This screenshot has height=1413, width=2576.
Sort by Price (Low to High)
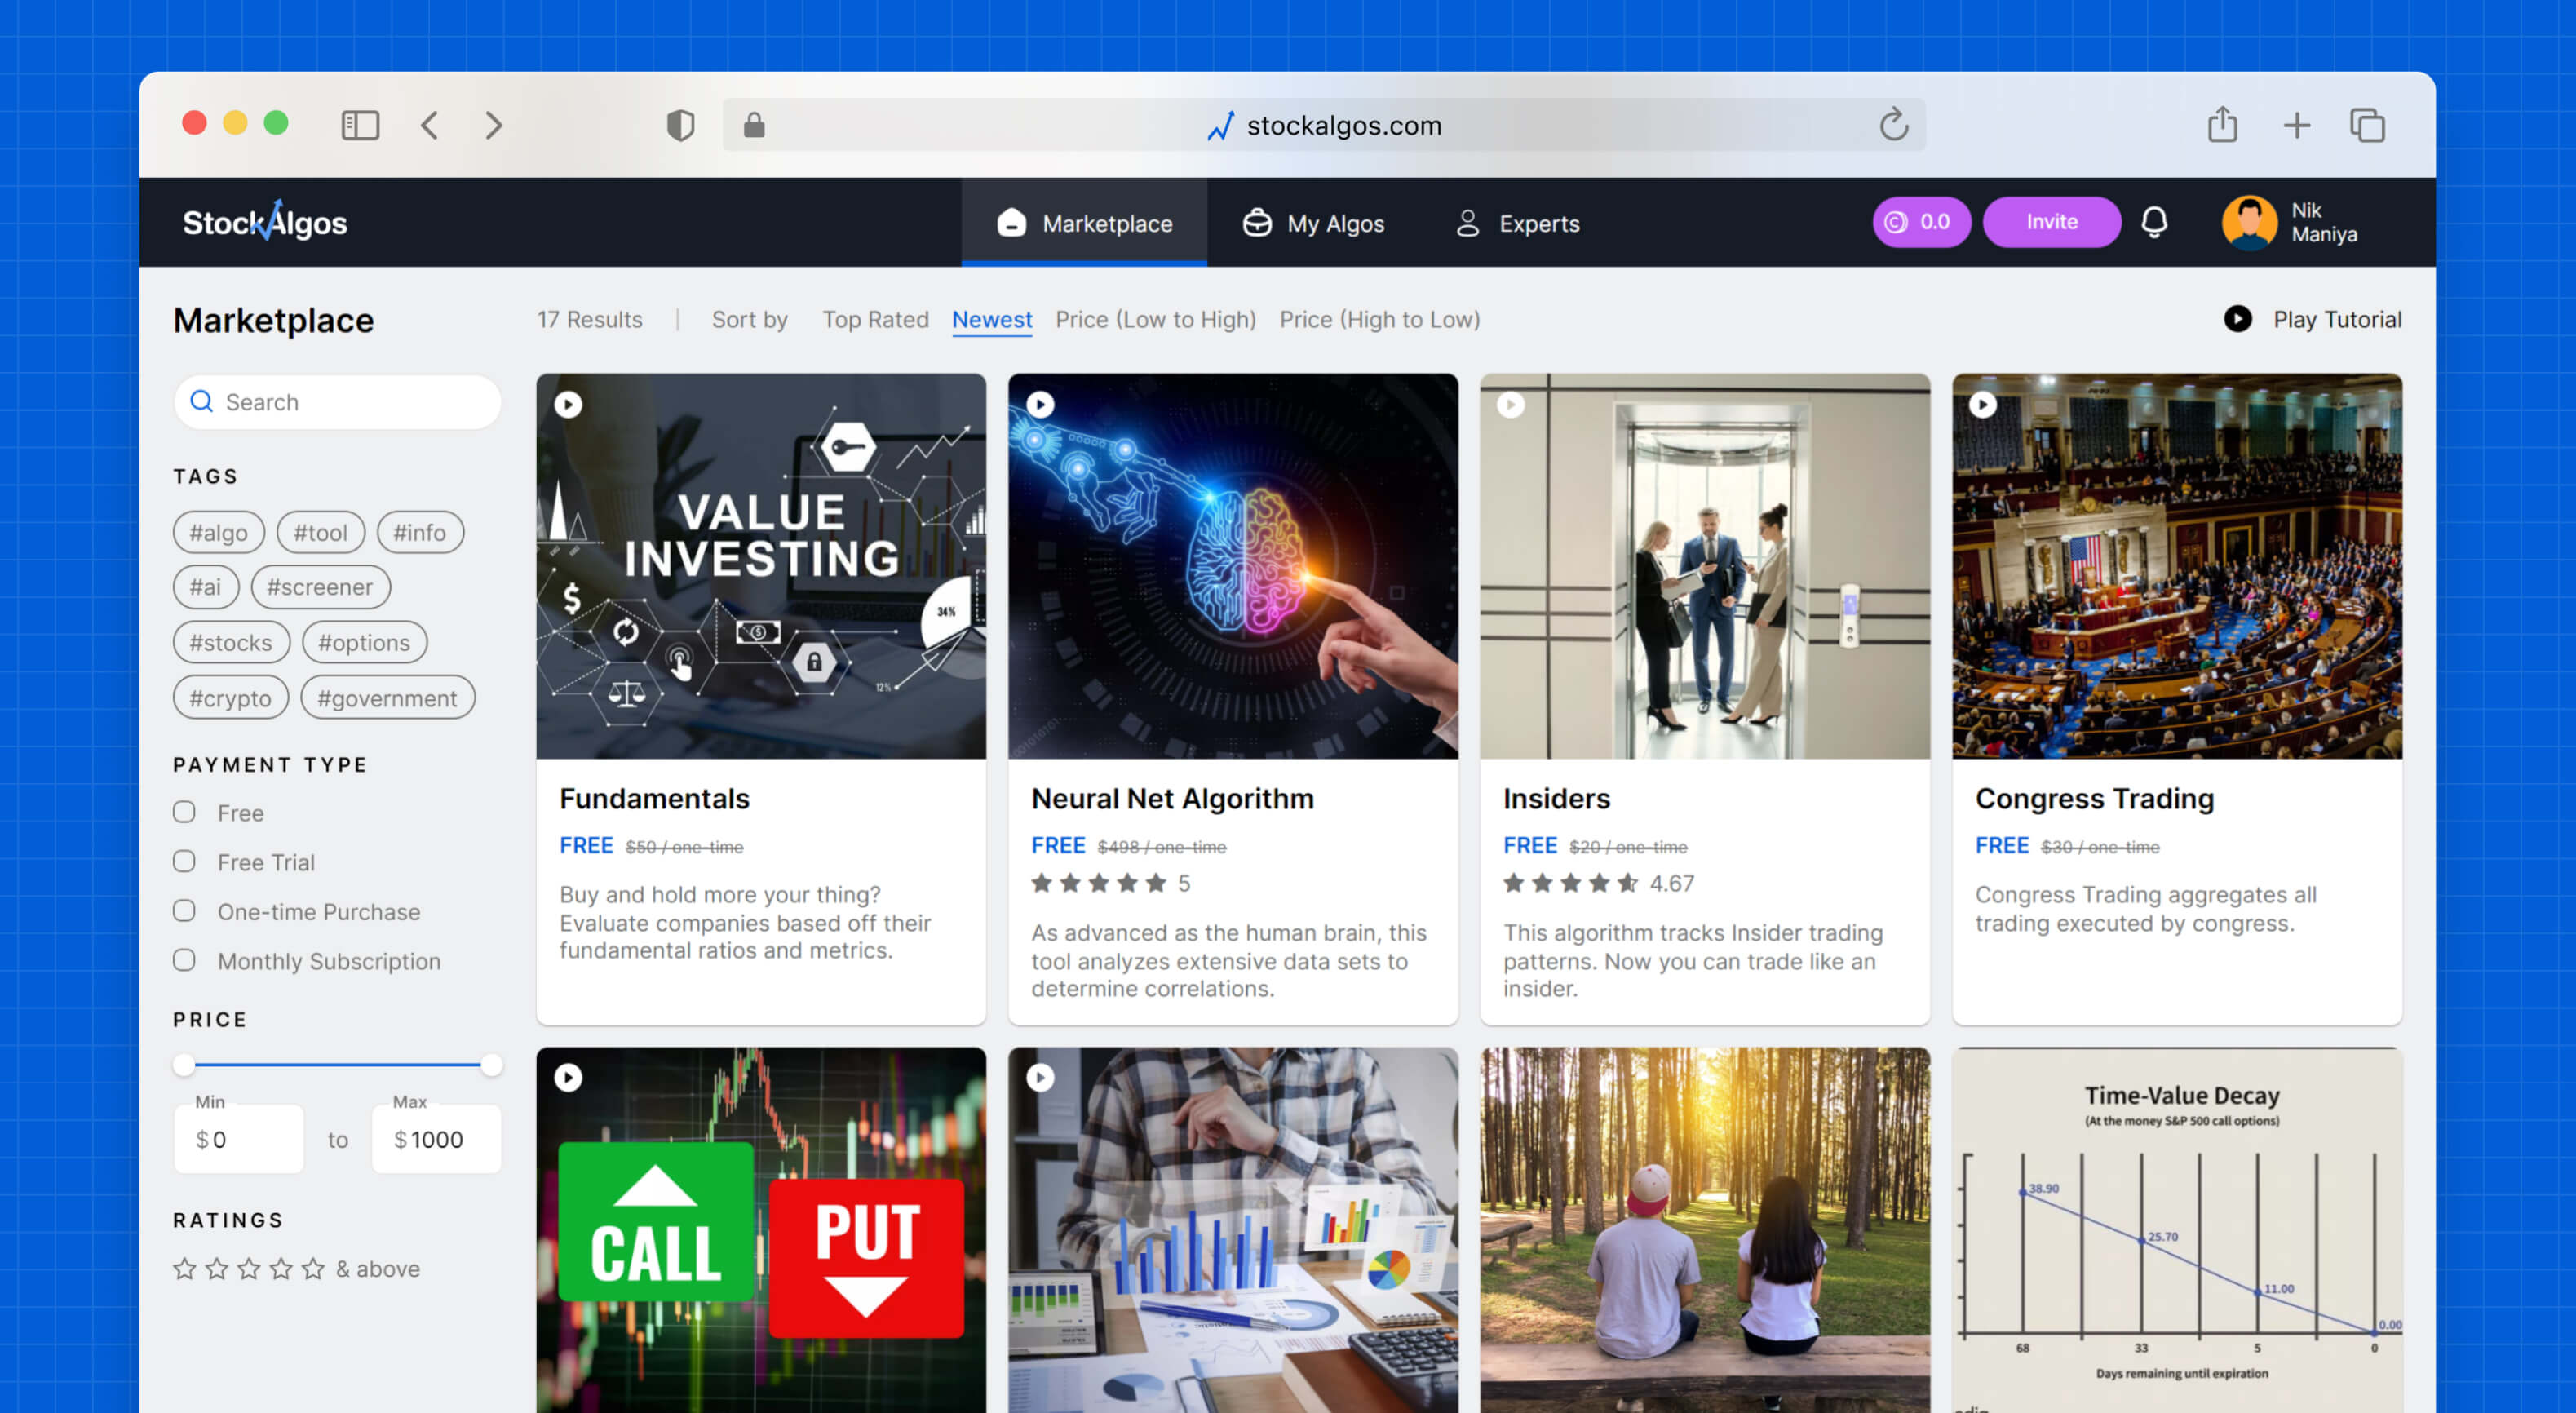point(1155,320)
